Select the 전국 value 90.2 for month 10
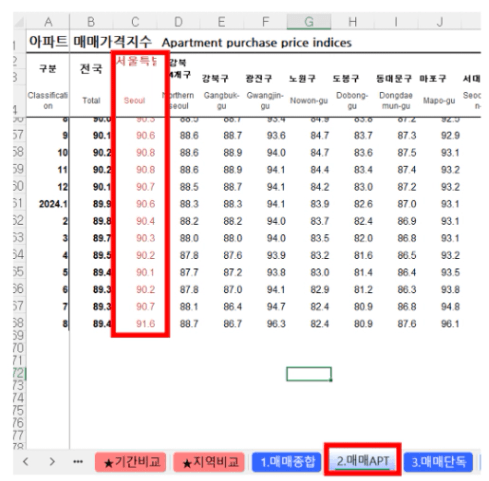This screenshot has width=489, height=481. (x=102, y=153)
